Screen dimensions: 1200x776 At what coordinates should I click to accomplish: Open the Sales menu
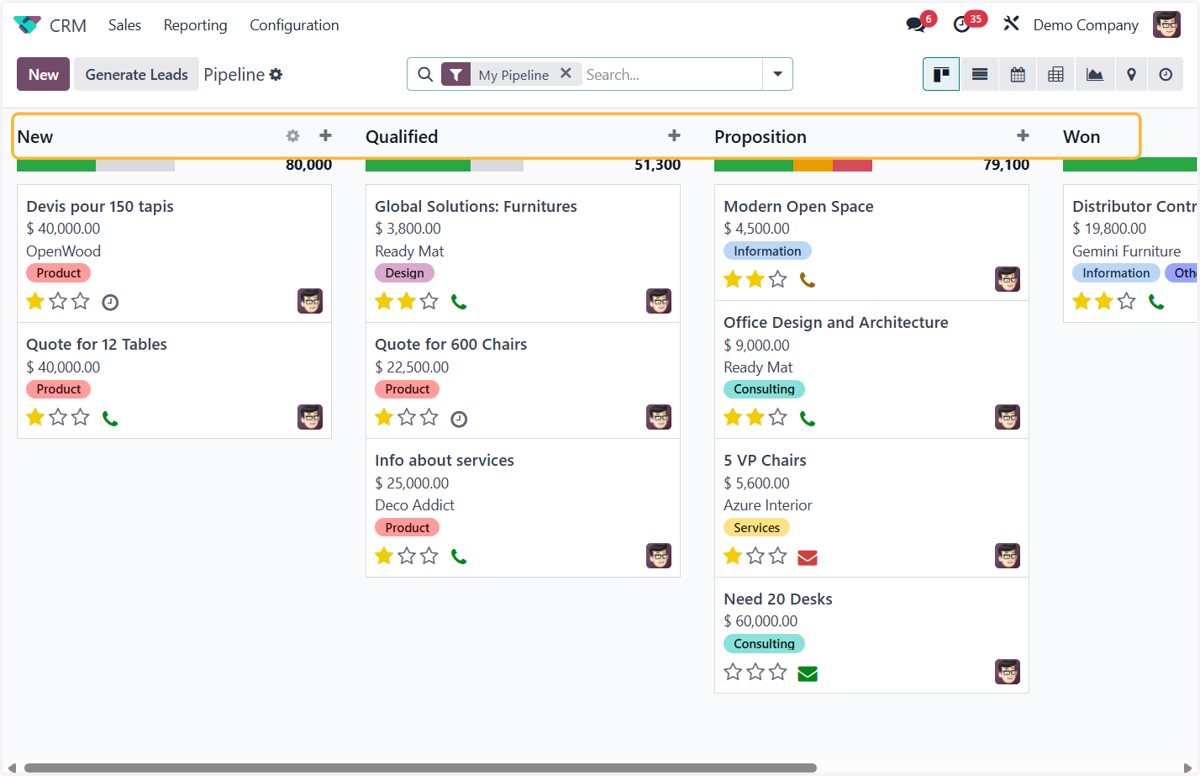pos(125,25)
